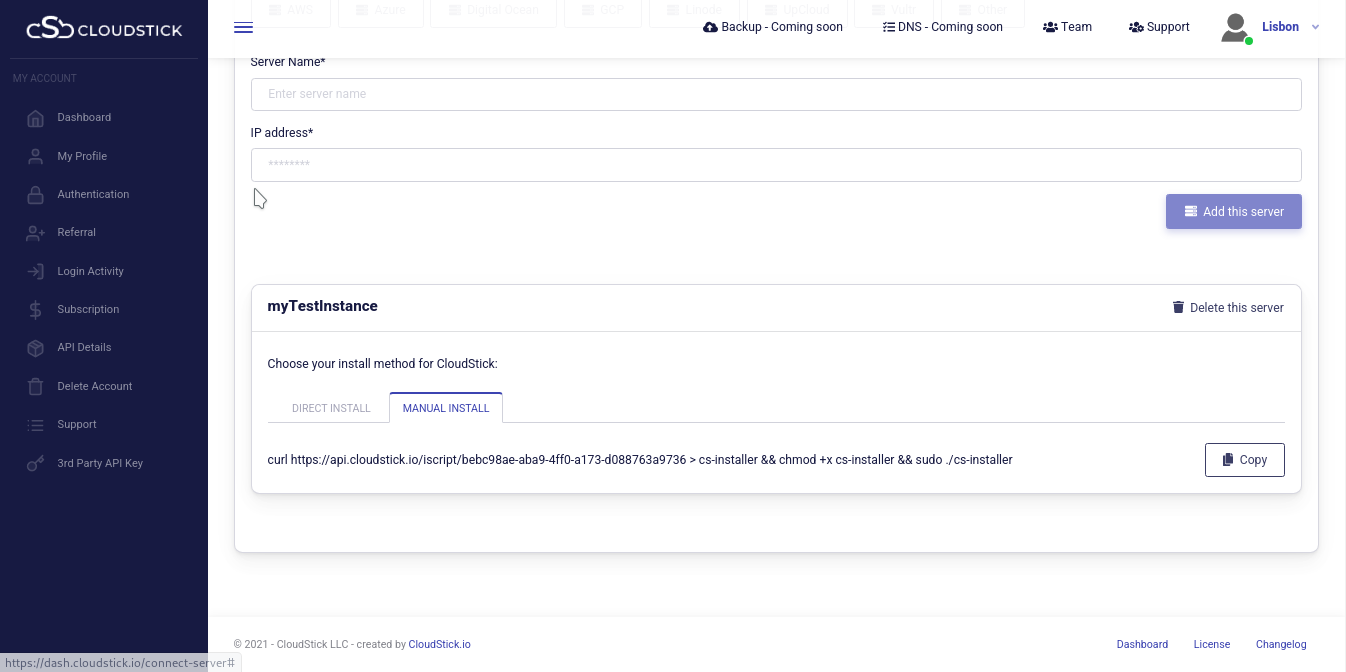
Task: Copy the installer curl command
Action: 1244,460
